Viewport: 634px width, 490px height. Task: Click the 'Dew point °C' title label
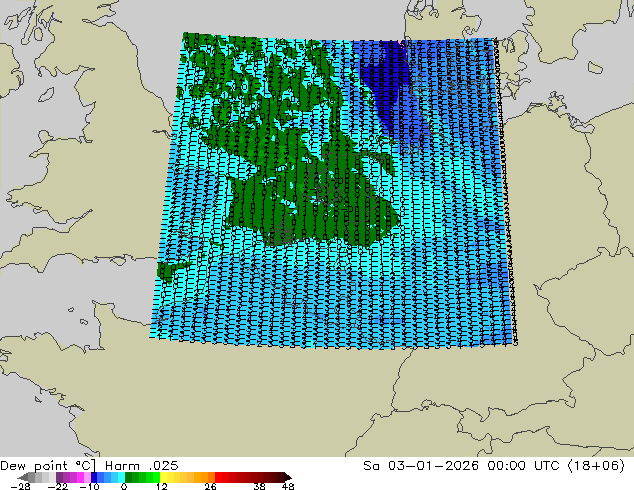(x=48, y=466)
